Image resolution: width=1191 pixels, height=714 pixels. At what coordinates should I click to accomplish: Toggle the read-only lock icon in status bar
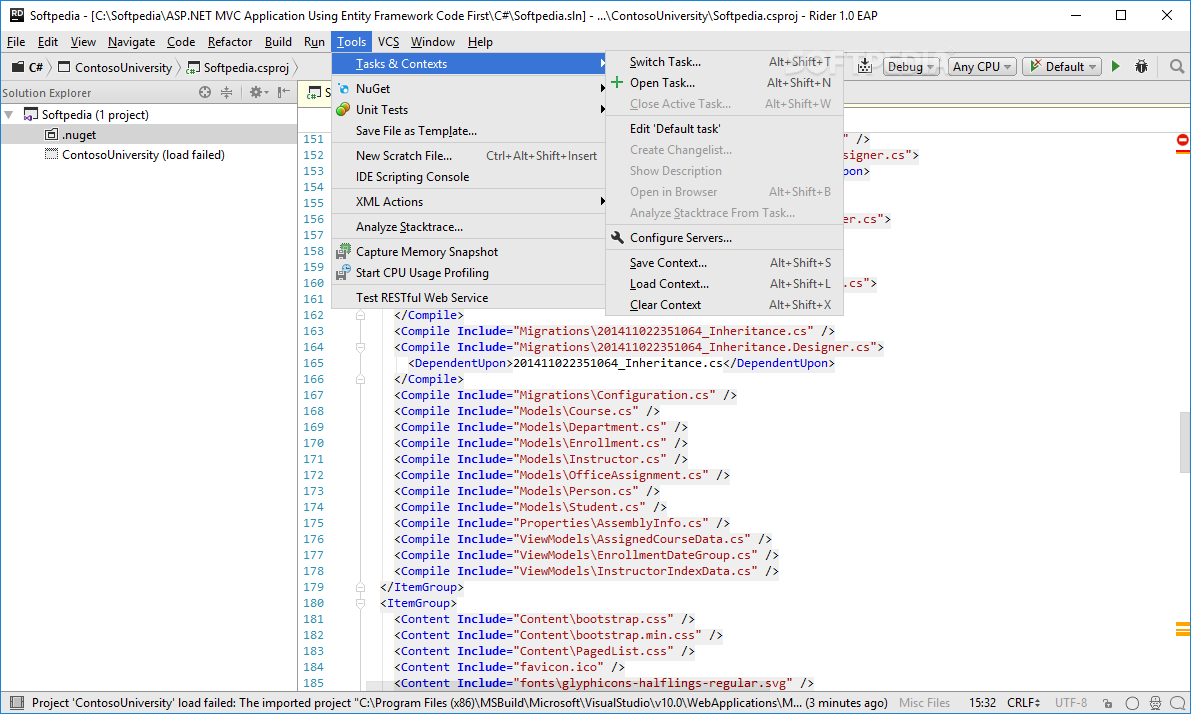(1108, 703)
